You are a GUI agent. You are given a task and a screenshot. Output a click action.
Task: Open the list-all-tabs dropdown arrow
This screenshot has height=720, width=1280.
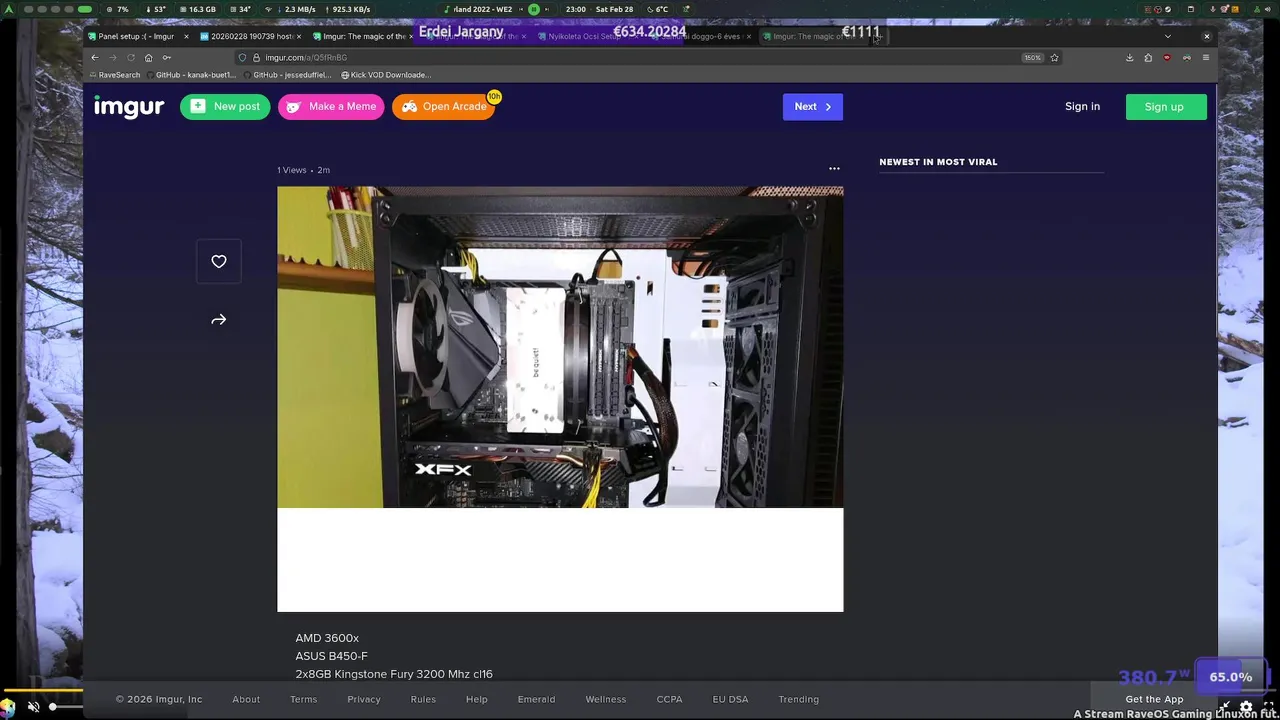click(1167, 36)
